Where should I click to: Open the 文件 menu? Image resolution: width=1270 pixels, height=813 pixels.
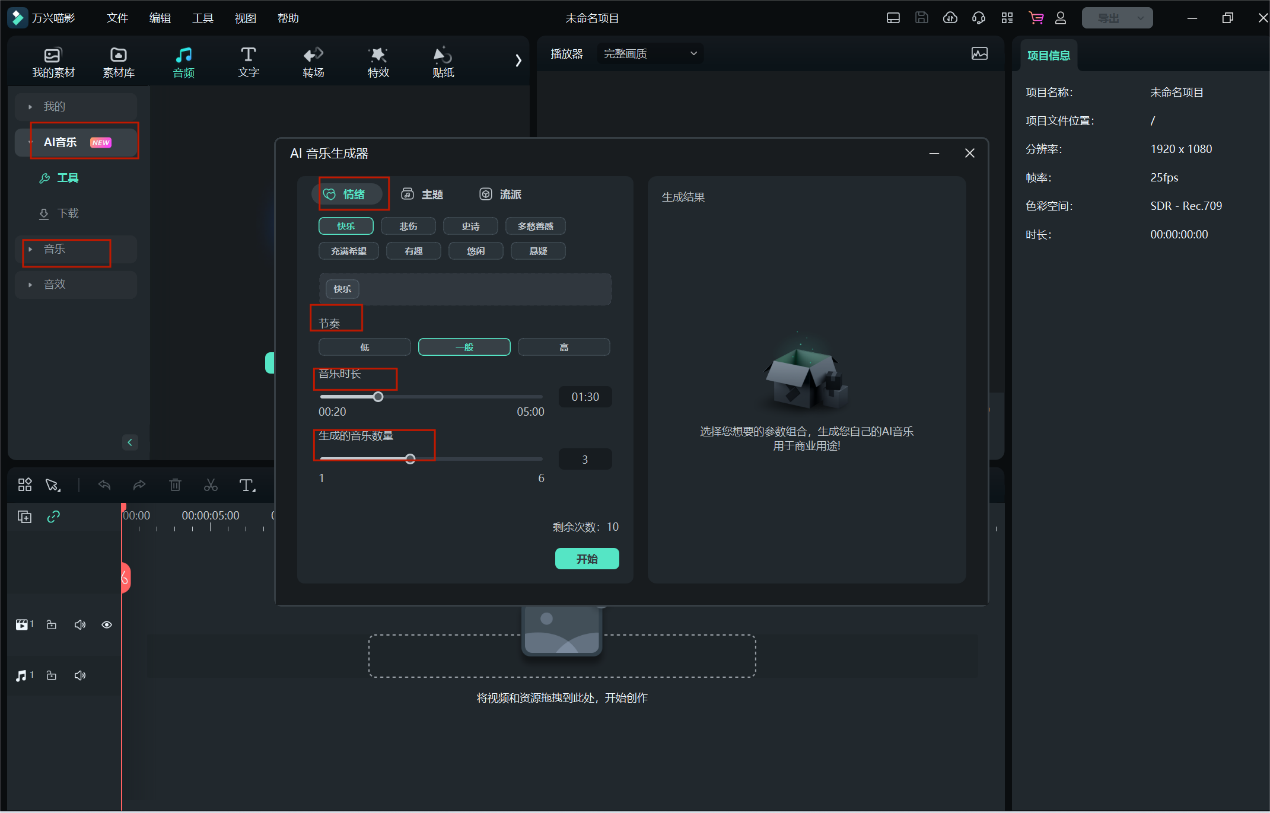[117, 18]
